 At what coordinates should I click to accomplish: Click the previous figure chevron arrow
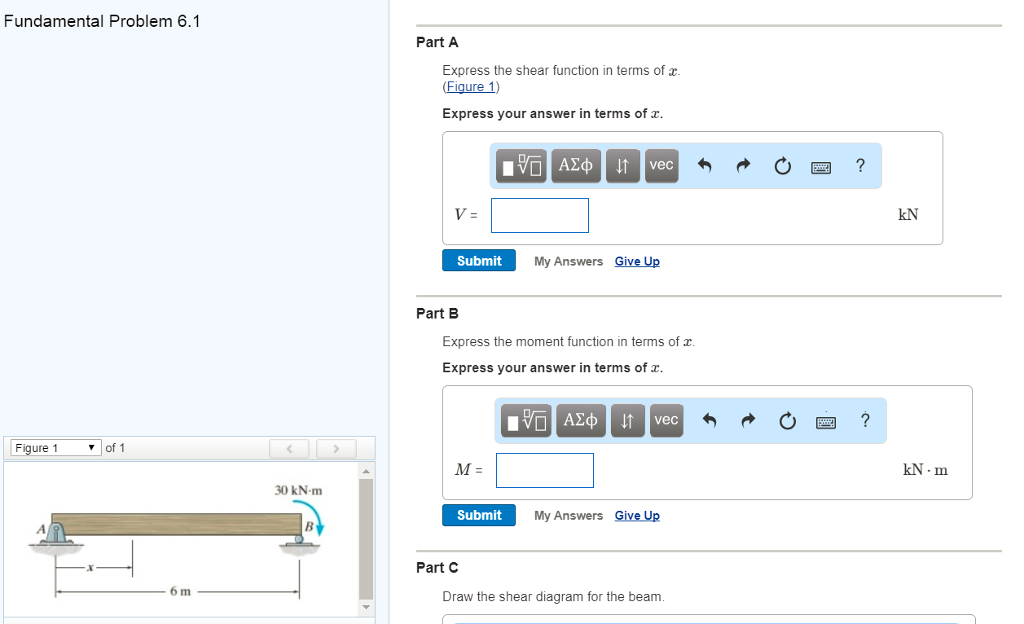point(289,448)
